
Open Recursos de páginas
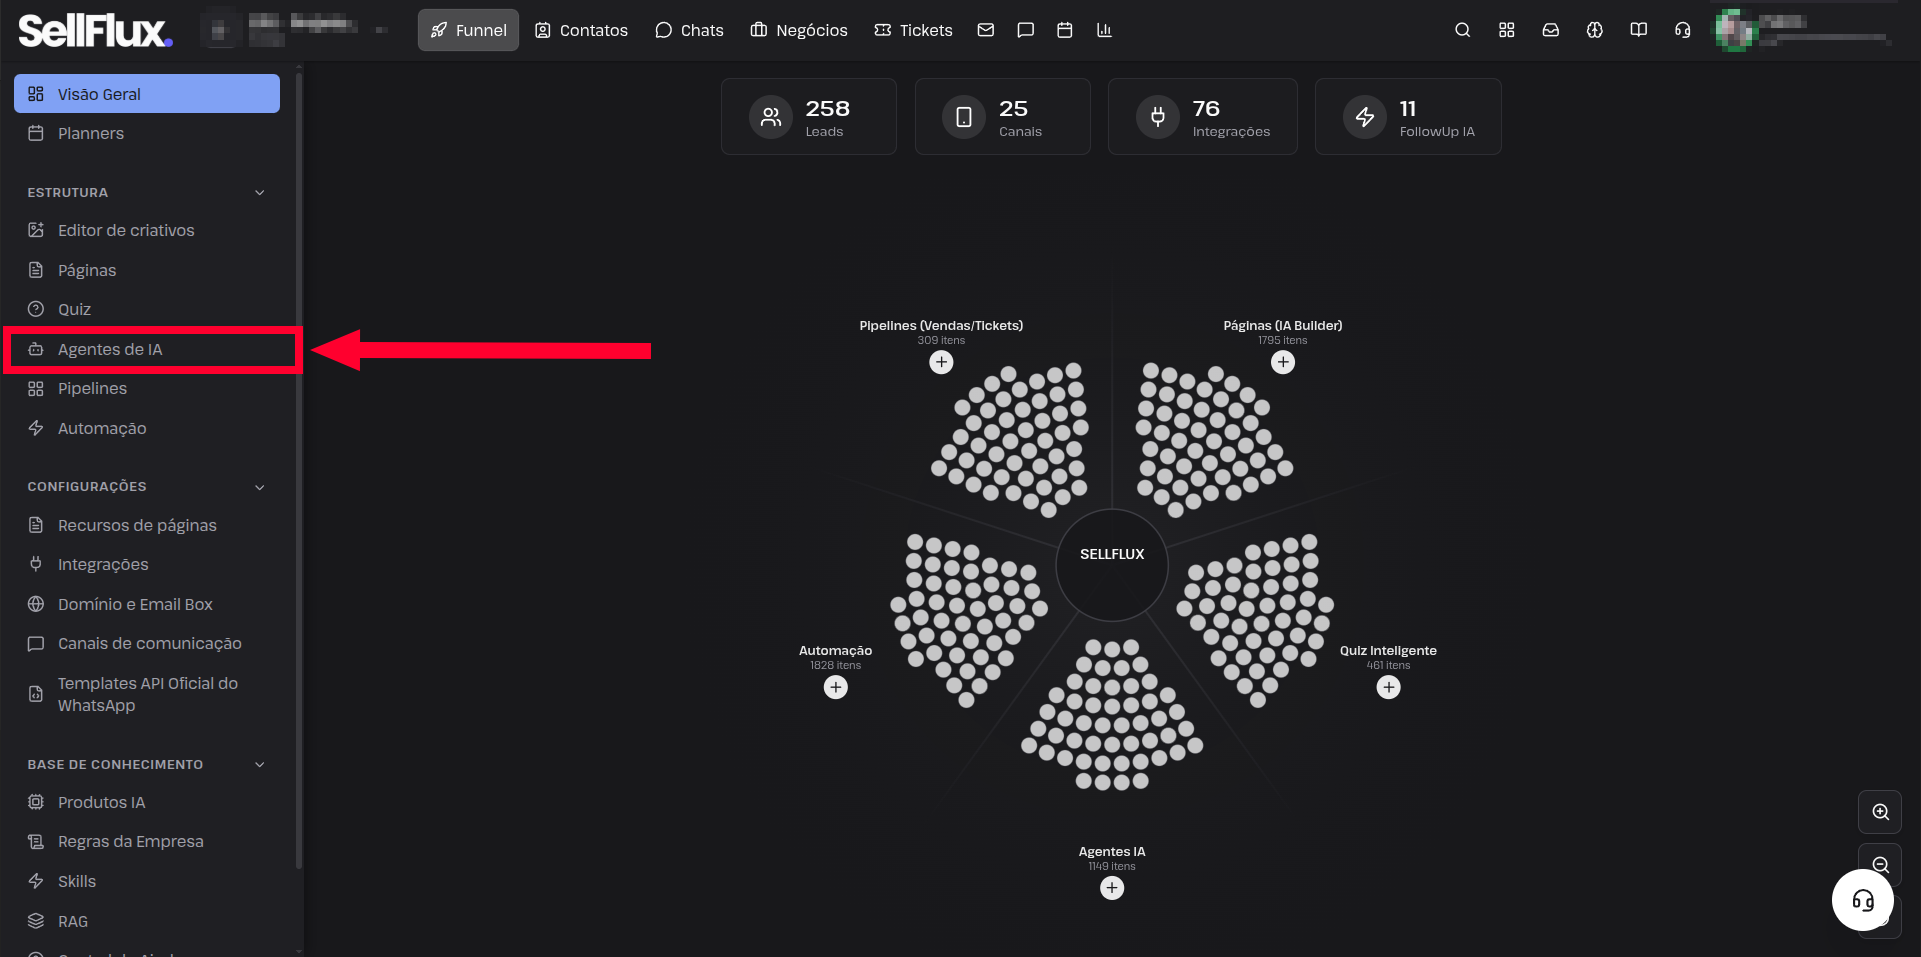pos(147,525)
